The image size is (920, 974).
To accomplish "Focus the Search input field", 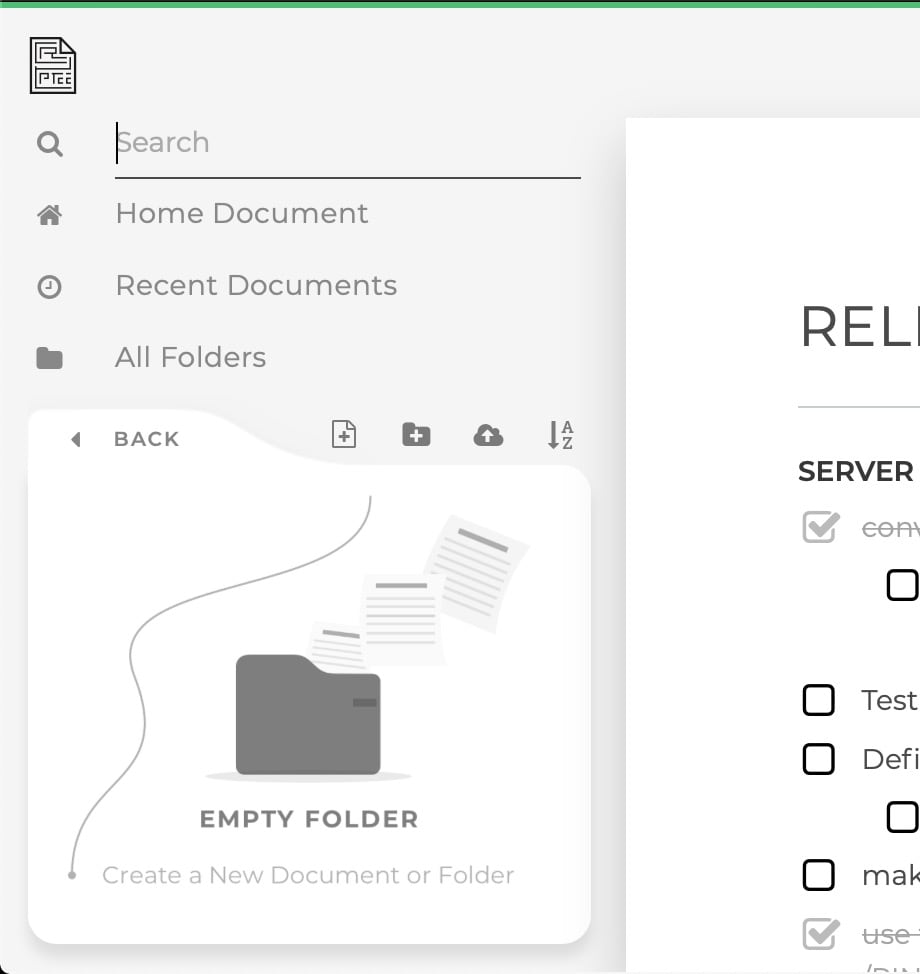I will click(x=348, y=143).
